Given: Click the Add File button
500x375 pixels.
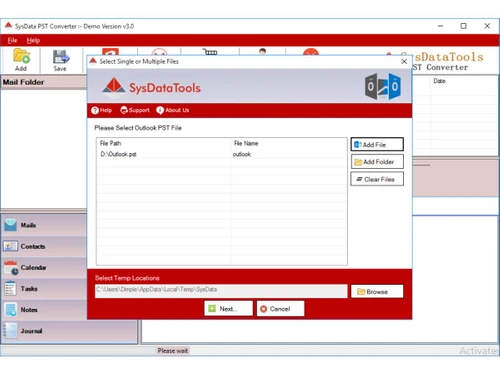Looking at the screenshot, I should [x=377, y=144].
